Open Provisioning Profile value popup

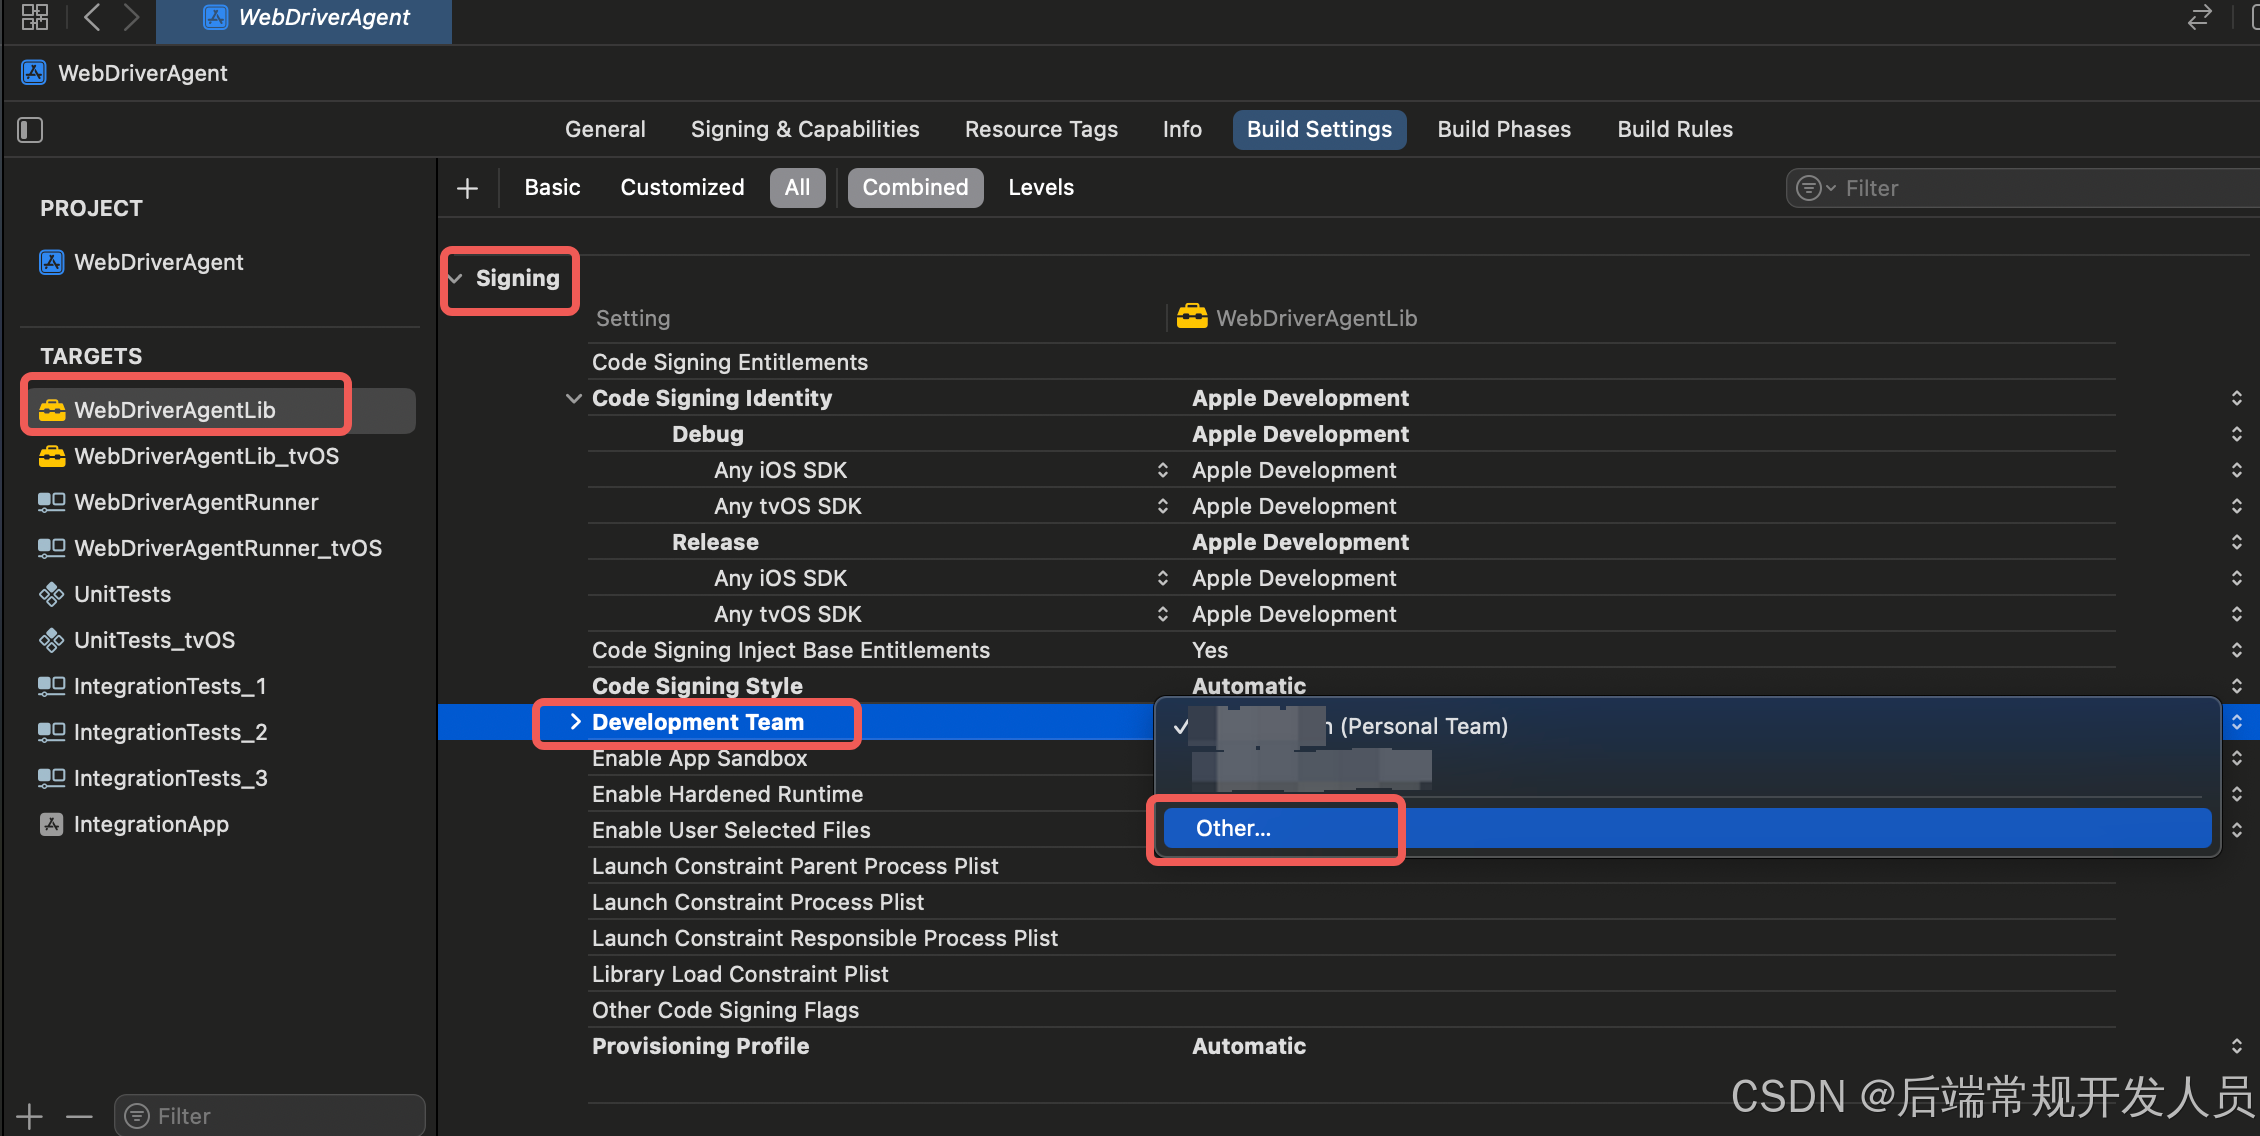pos(2236,1046)
